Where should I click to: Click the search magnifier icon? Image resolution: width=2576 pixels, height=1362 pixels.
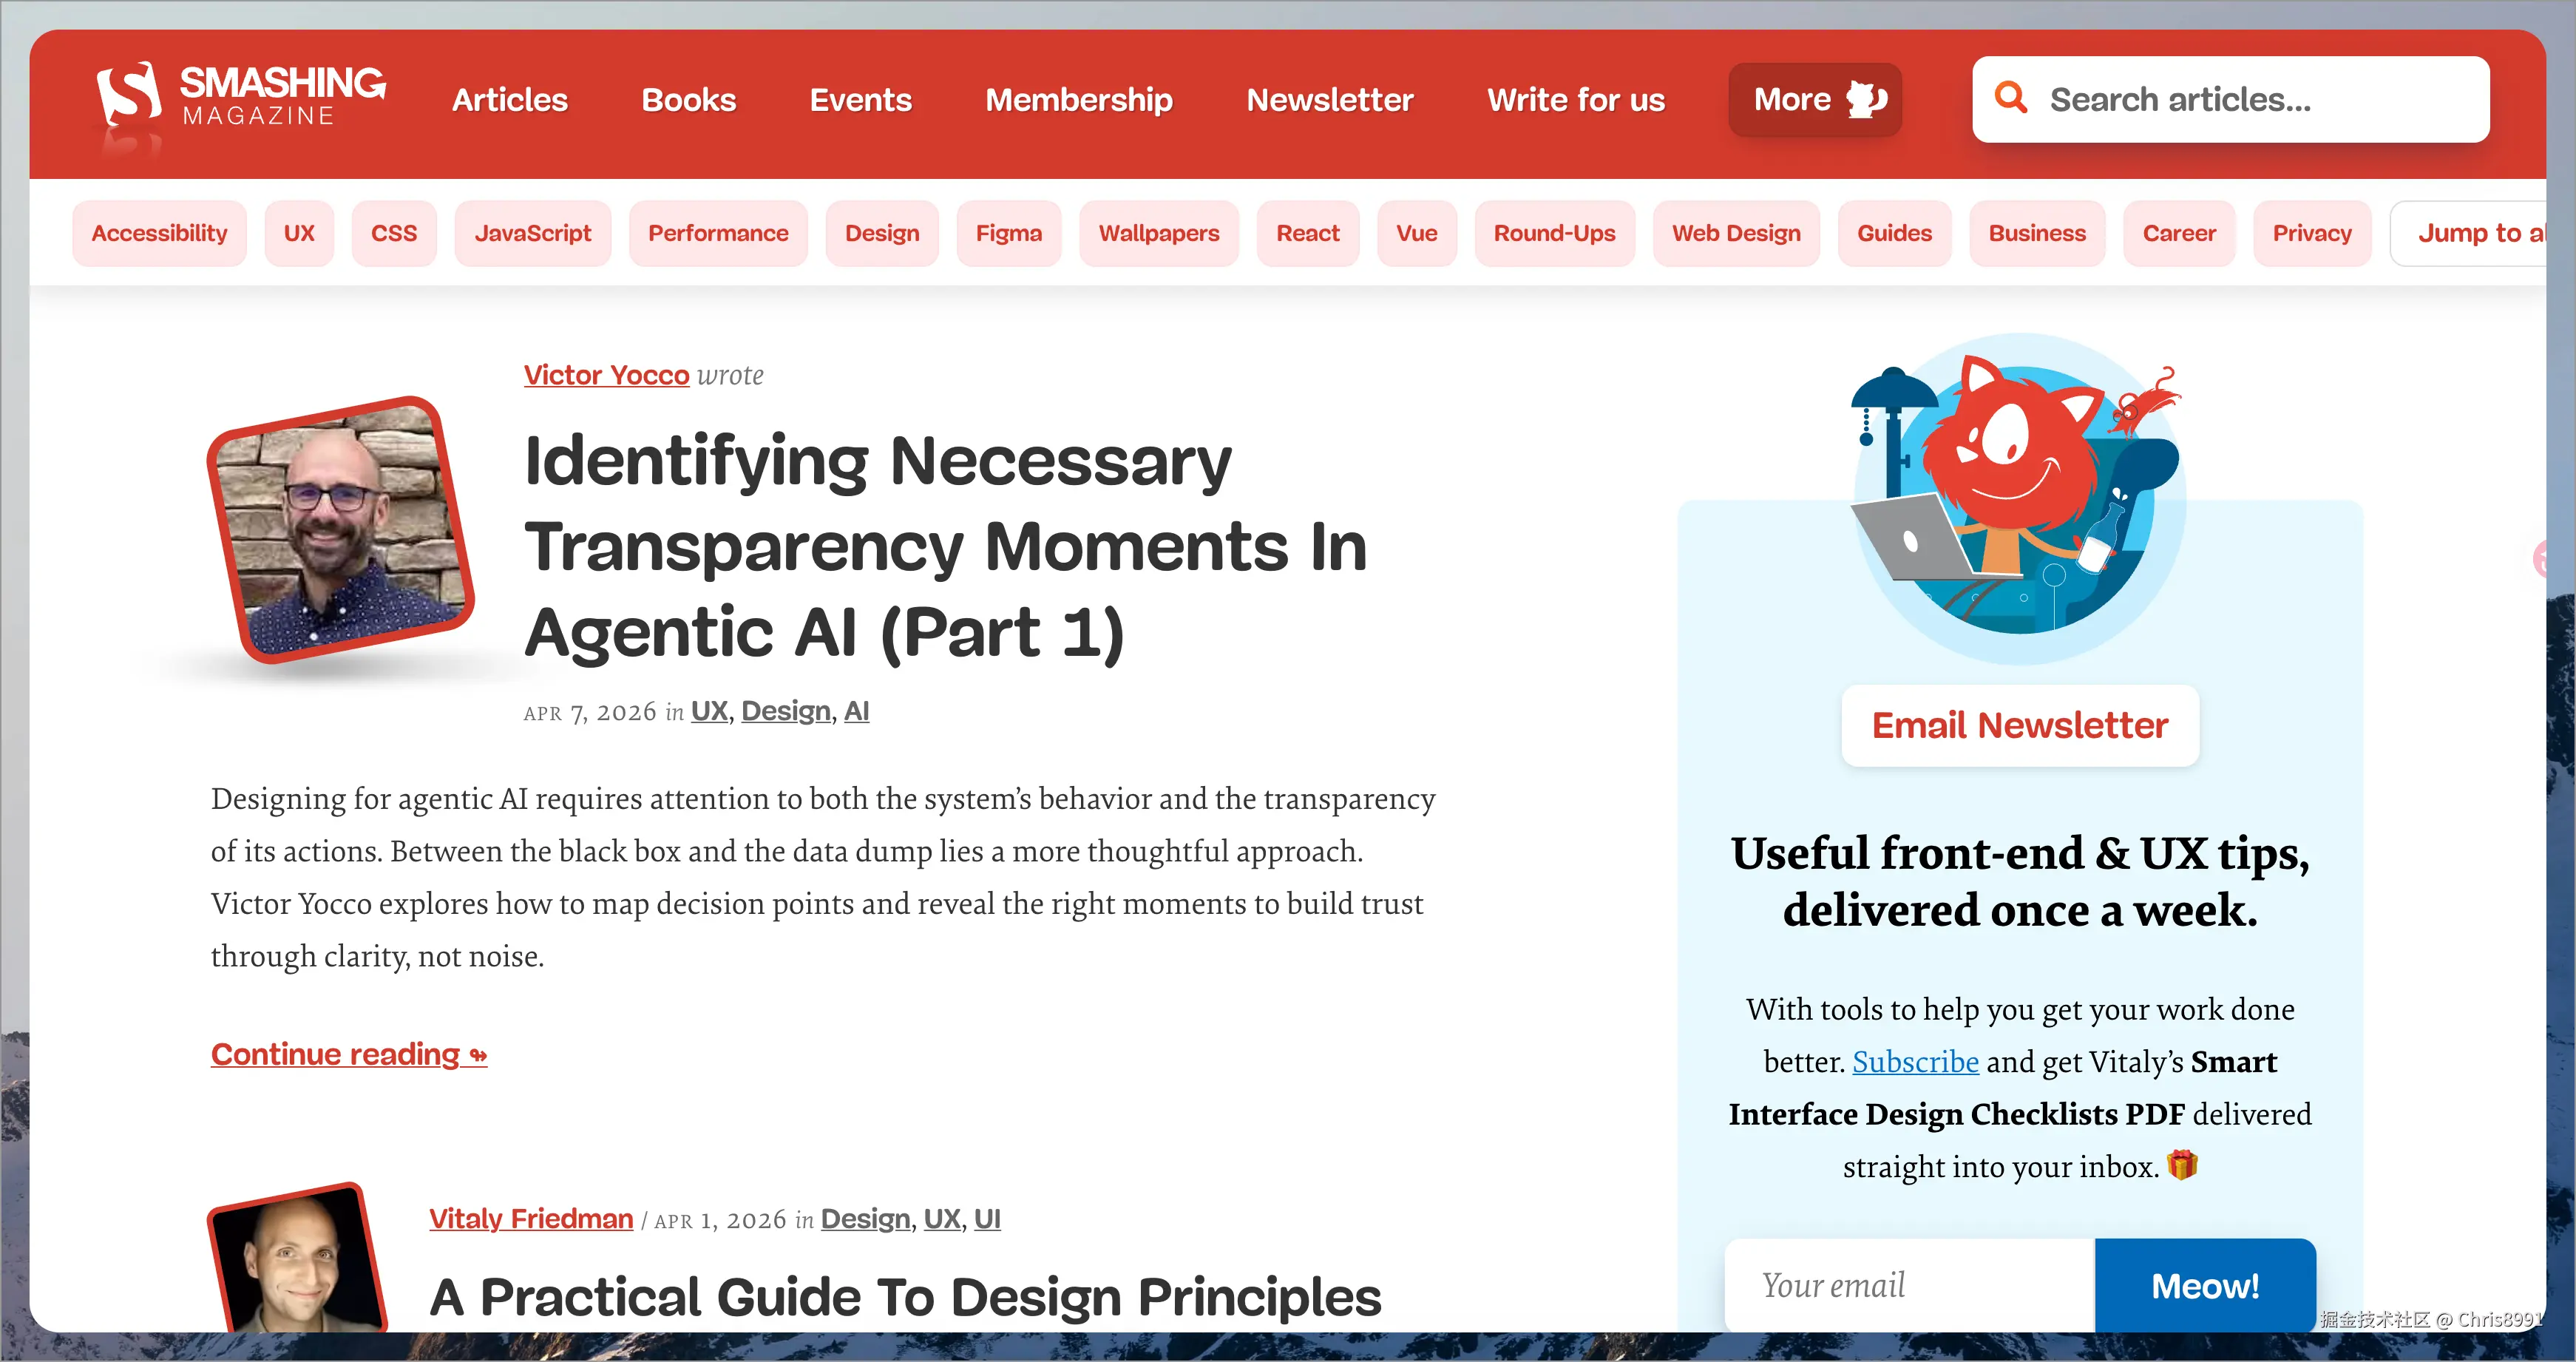coord(2010,98)
